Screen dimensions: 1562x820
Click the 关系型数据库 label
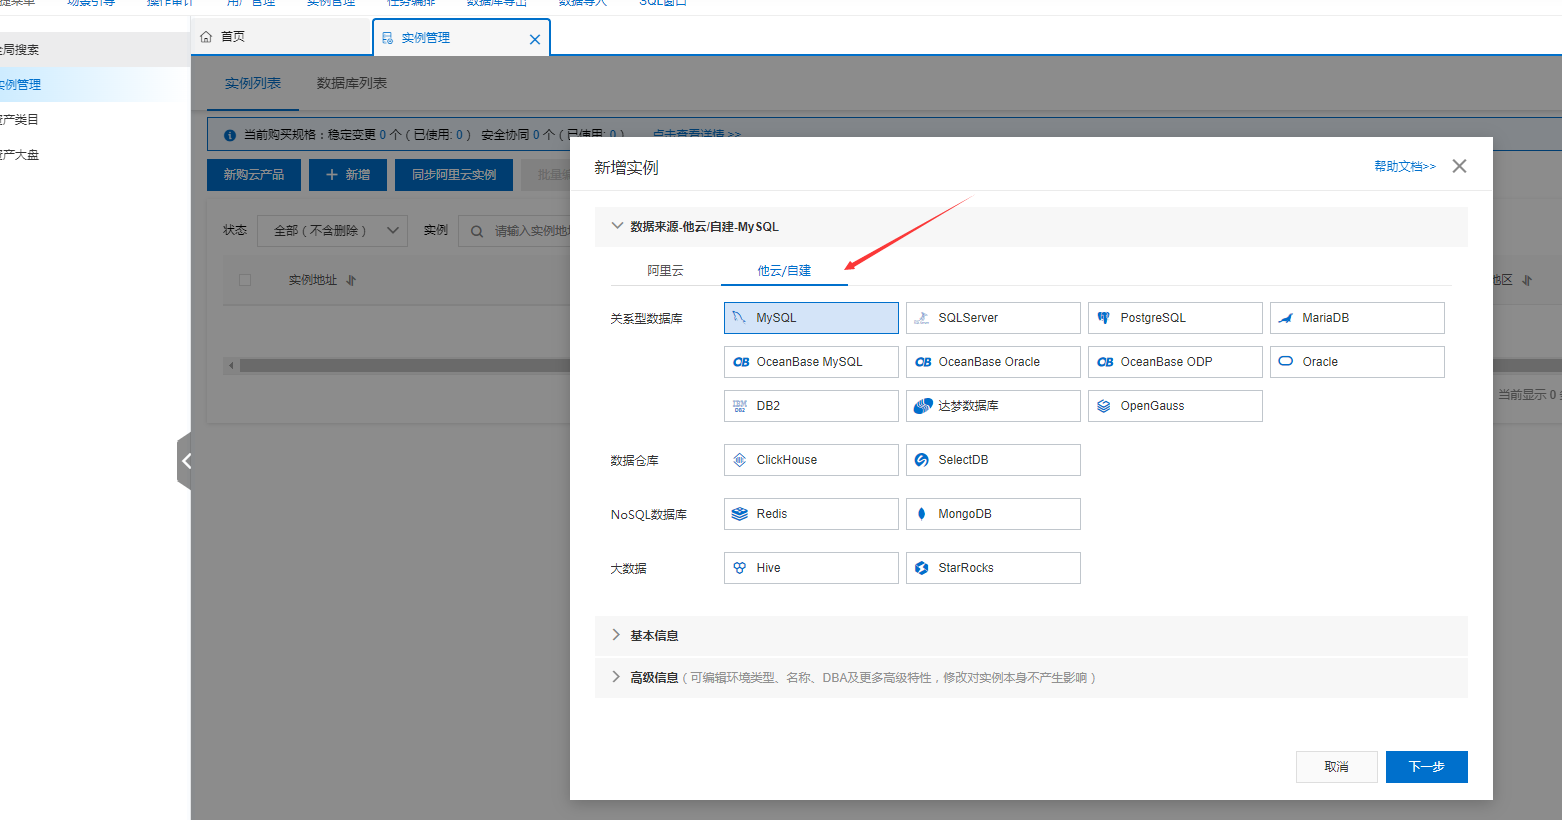coord(647,319)
